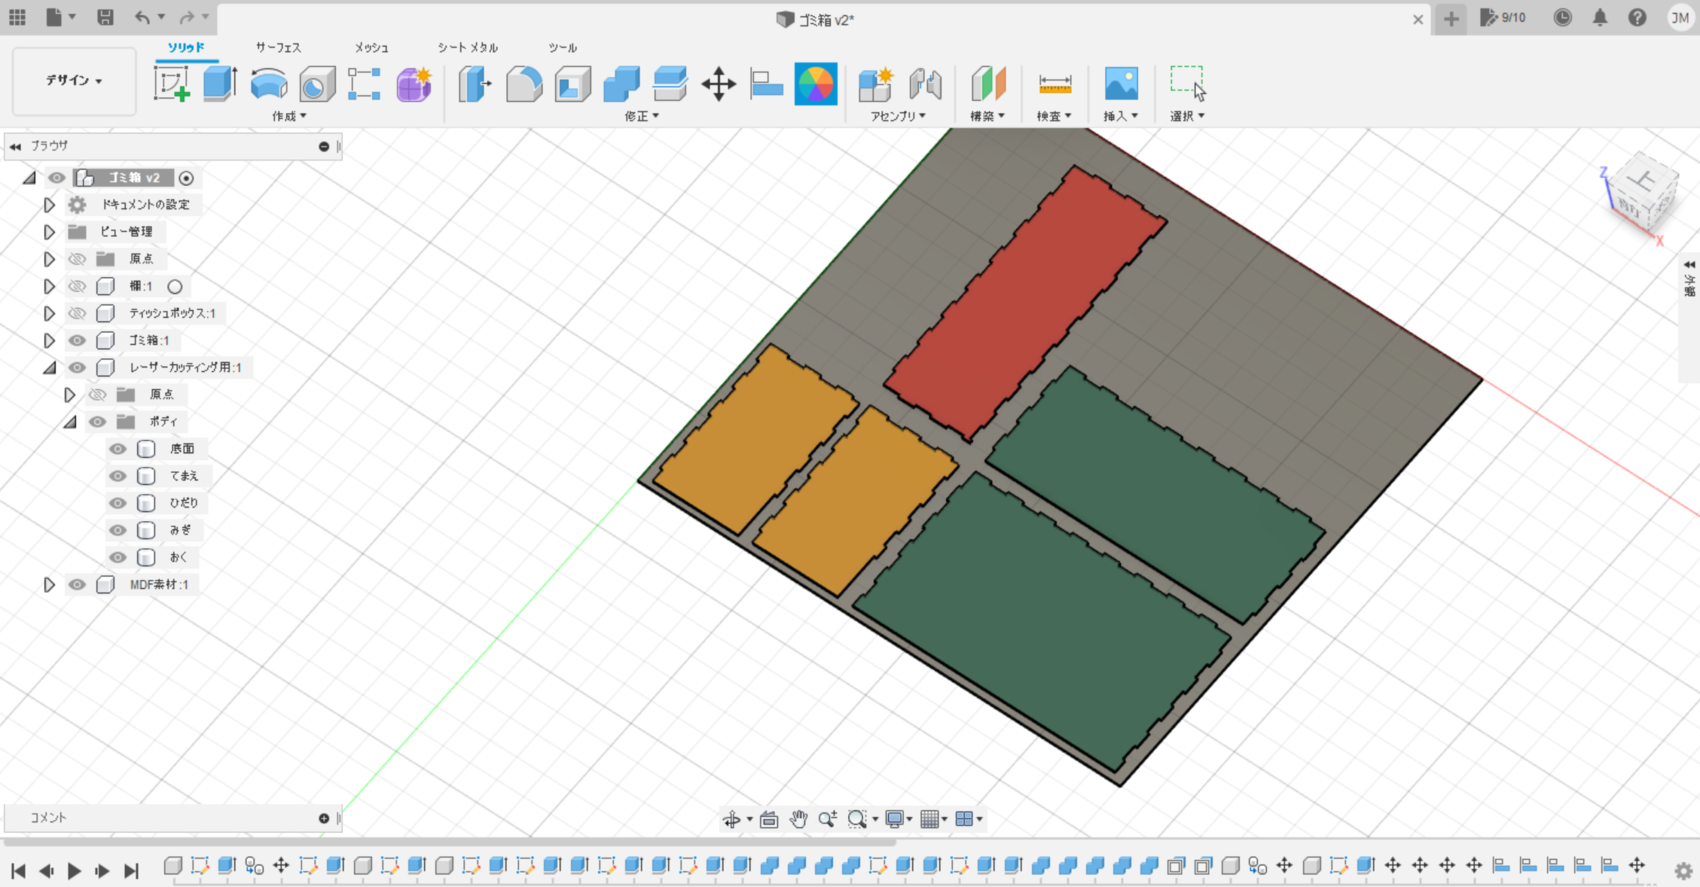The width and height of the screenshot is (1700, 887).
Task: Select the Move/Copy arrows tool
Action: coord(718,84)
